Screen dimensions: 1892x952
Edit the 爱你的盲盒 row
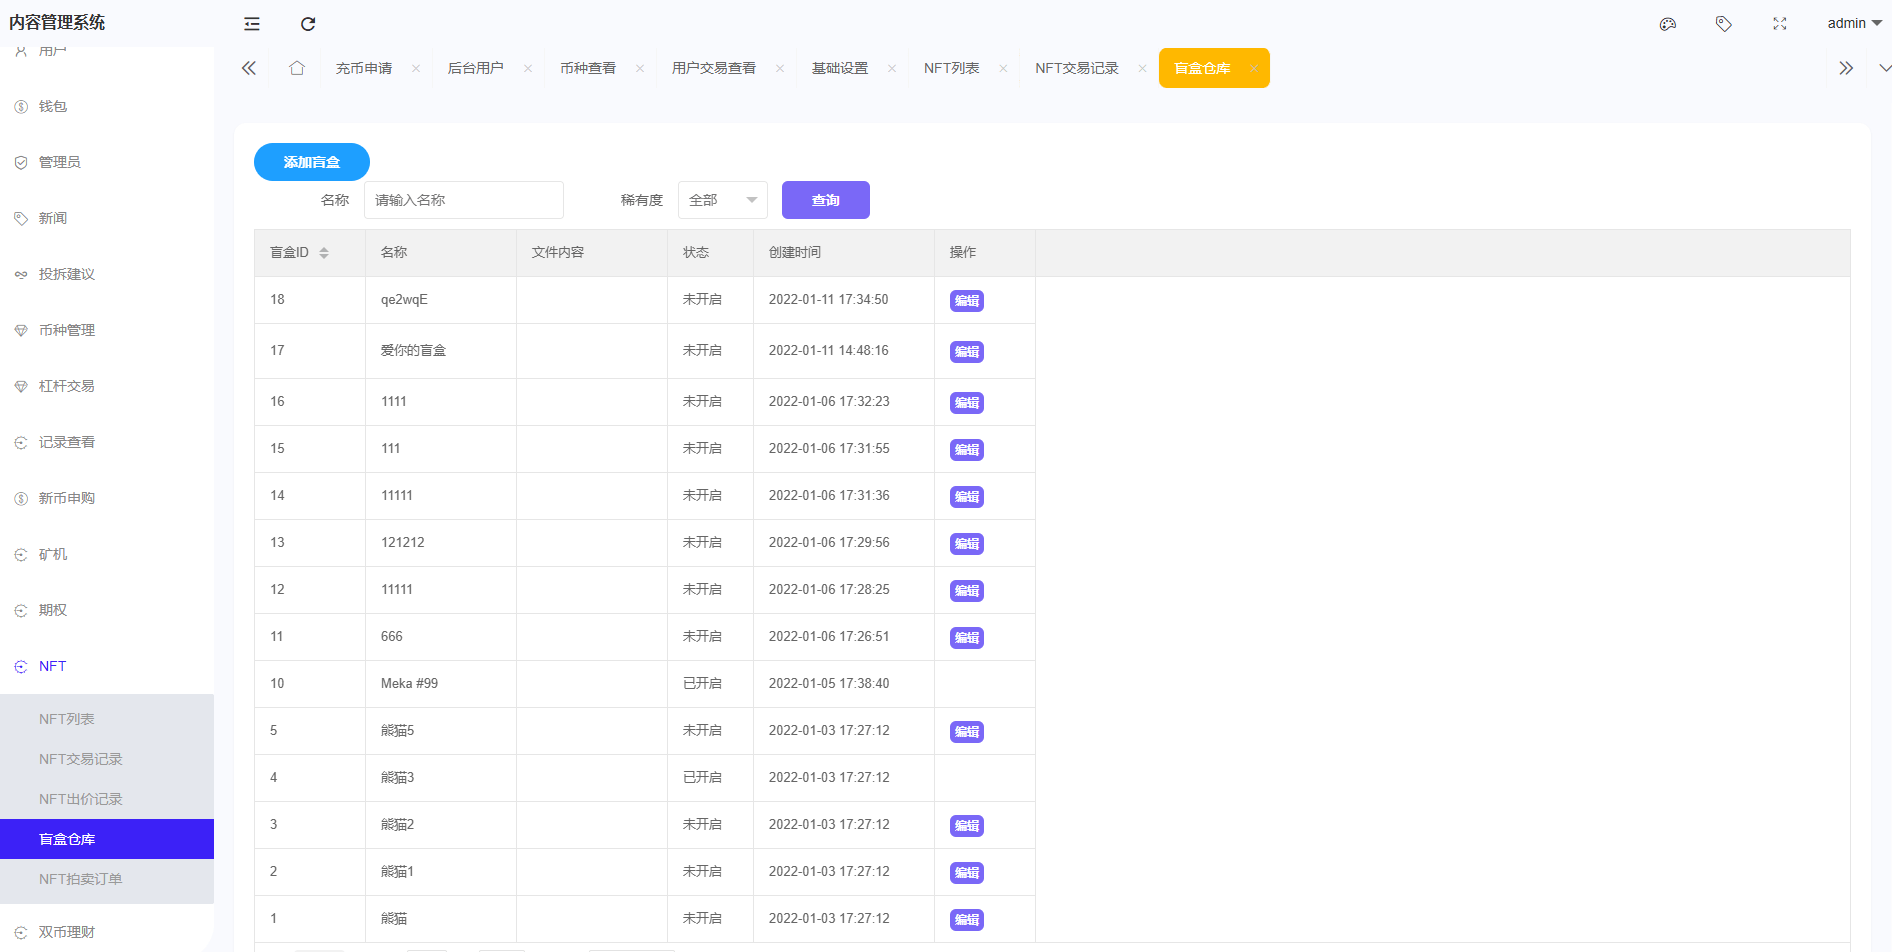(x=966, y=352)
